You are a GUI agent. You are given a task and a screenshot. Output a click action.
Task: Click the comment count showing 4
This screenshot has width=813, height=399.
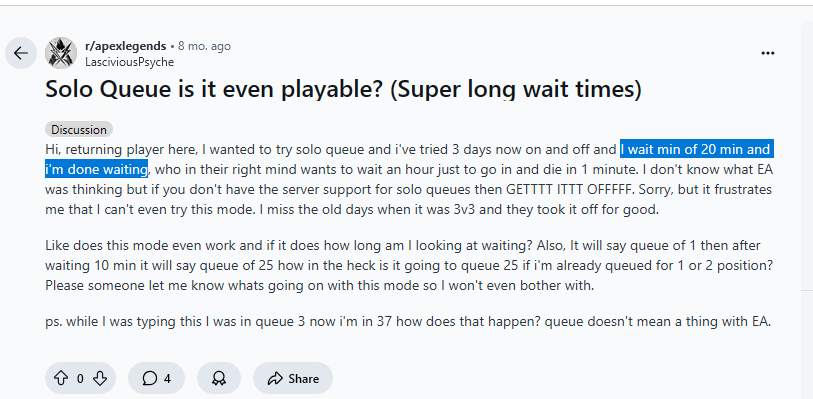click(167, 379)
